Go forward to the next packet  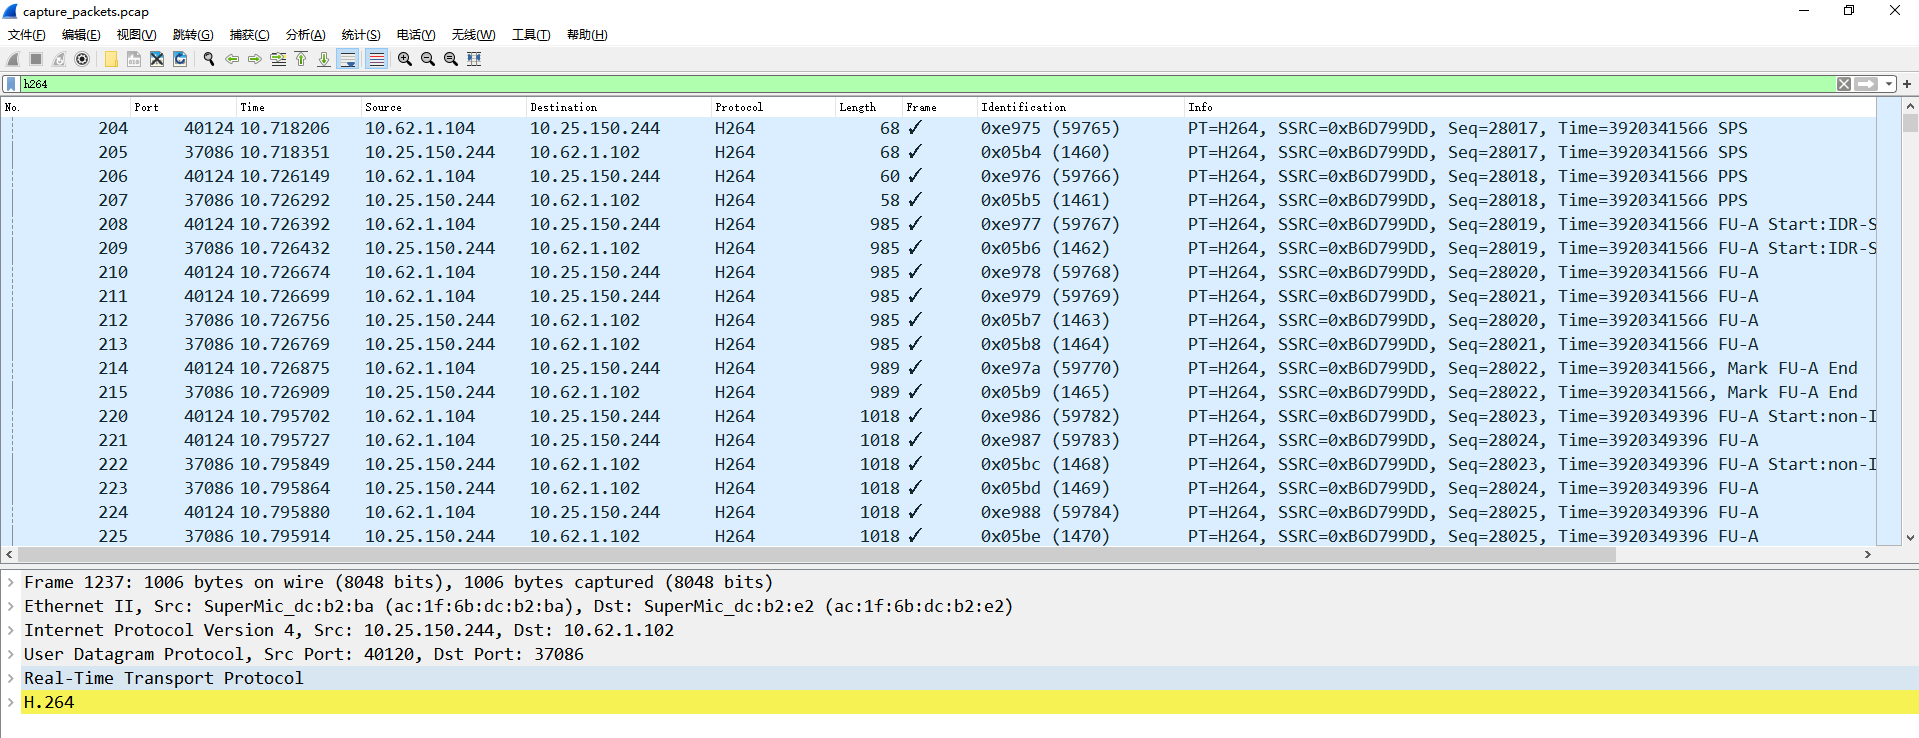pos(255,59)
